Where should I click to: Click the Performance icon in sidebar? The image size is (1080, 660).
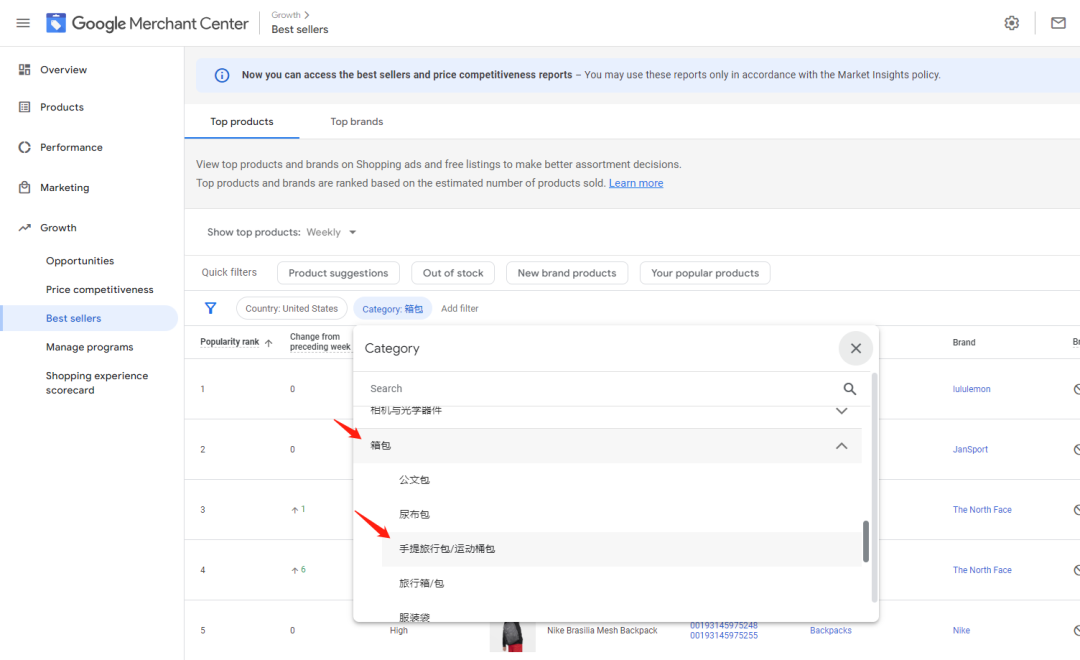[25, 147]
